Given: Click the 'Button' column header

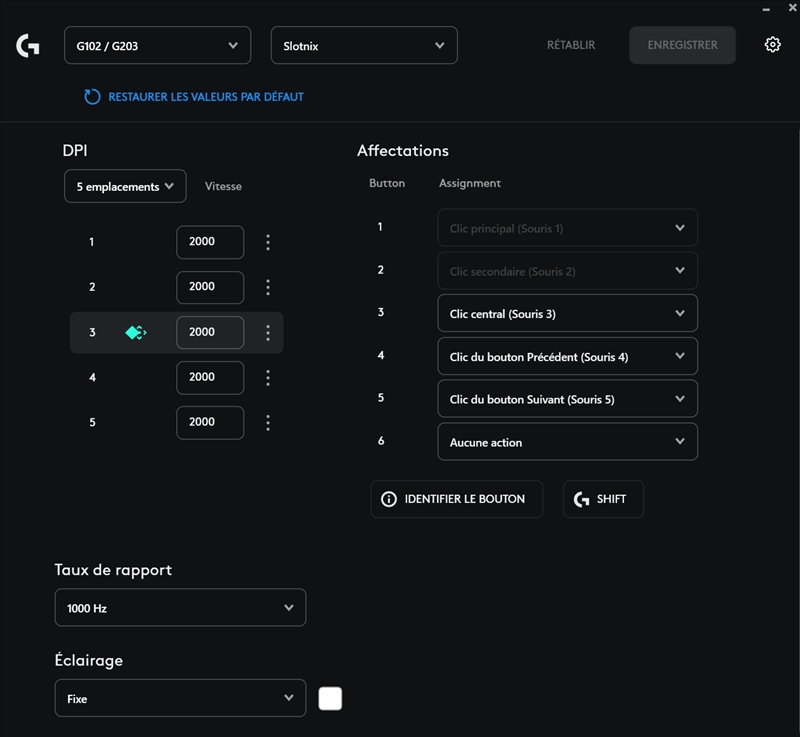Looking at the screenshot, I should click(x=387, y=183).
